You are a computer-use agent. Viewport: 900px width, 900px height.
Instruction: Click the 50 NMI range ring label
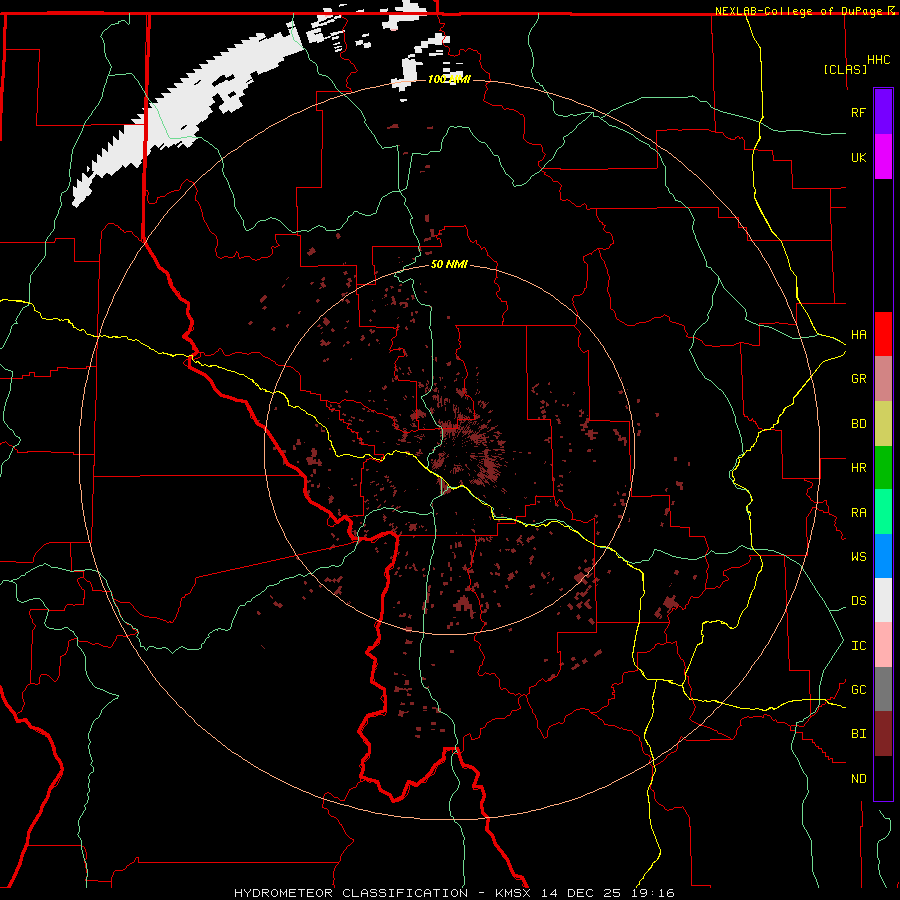pos(449,264)
